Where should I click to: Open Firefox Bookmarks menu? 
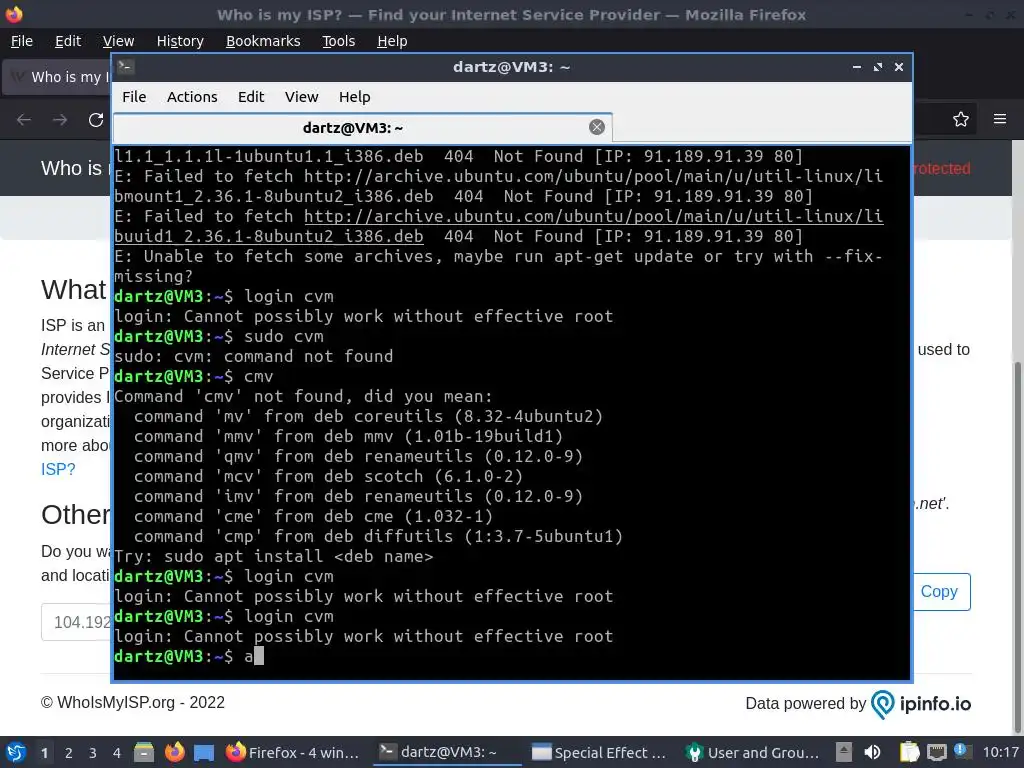pos(263,41)
